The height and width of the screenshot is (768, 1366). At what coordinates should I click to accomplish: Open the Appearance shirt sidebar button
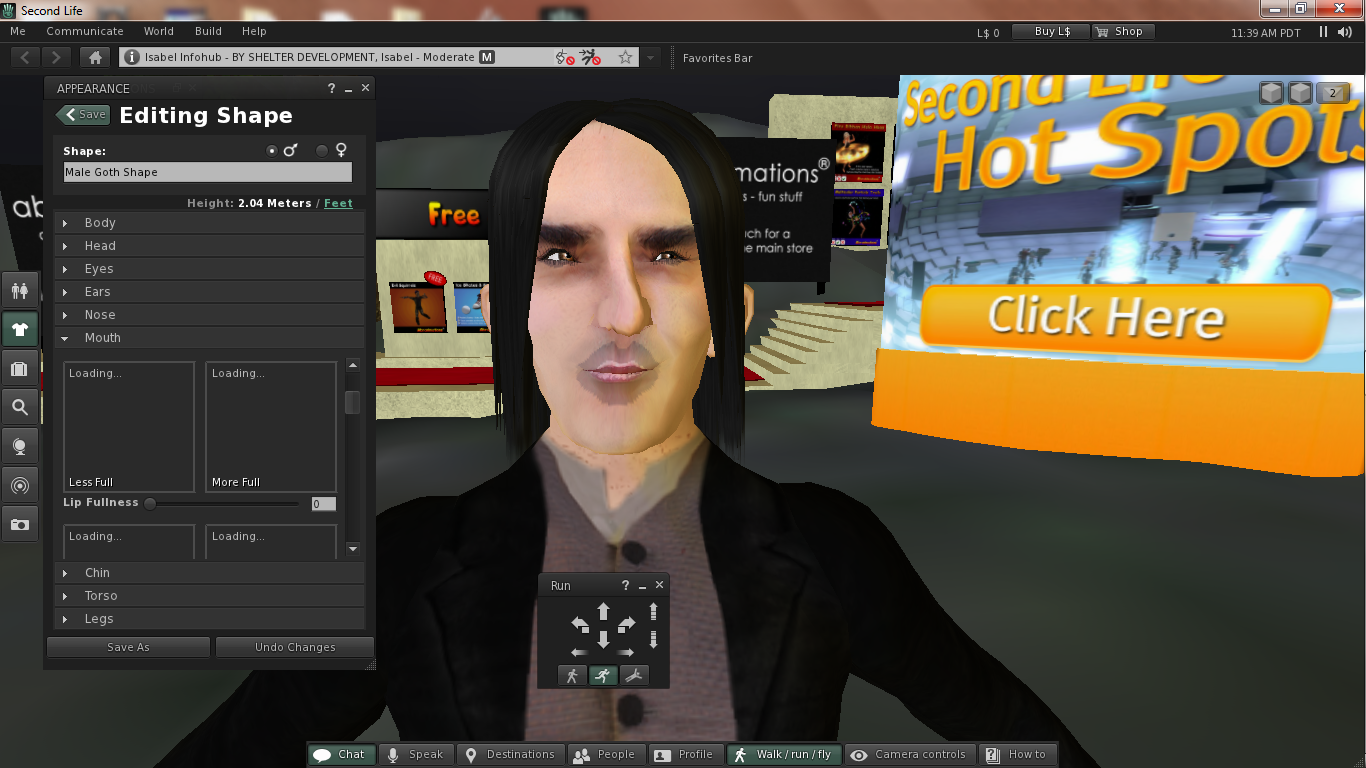(x=20, y=330)
